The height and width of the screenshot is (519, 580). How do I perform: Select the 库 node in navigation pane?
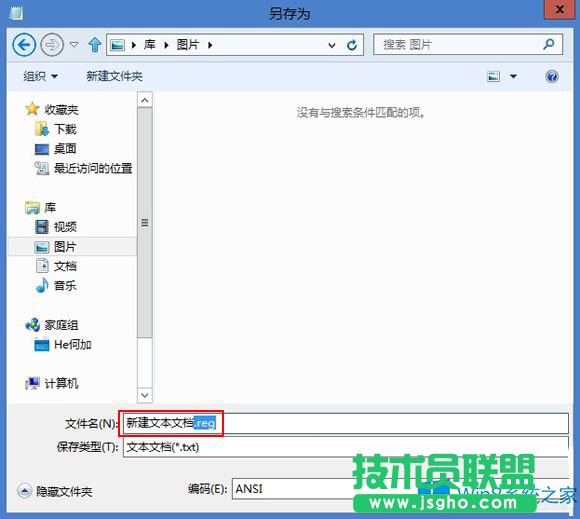pos(50,207)
